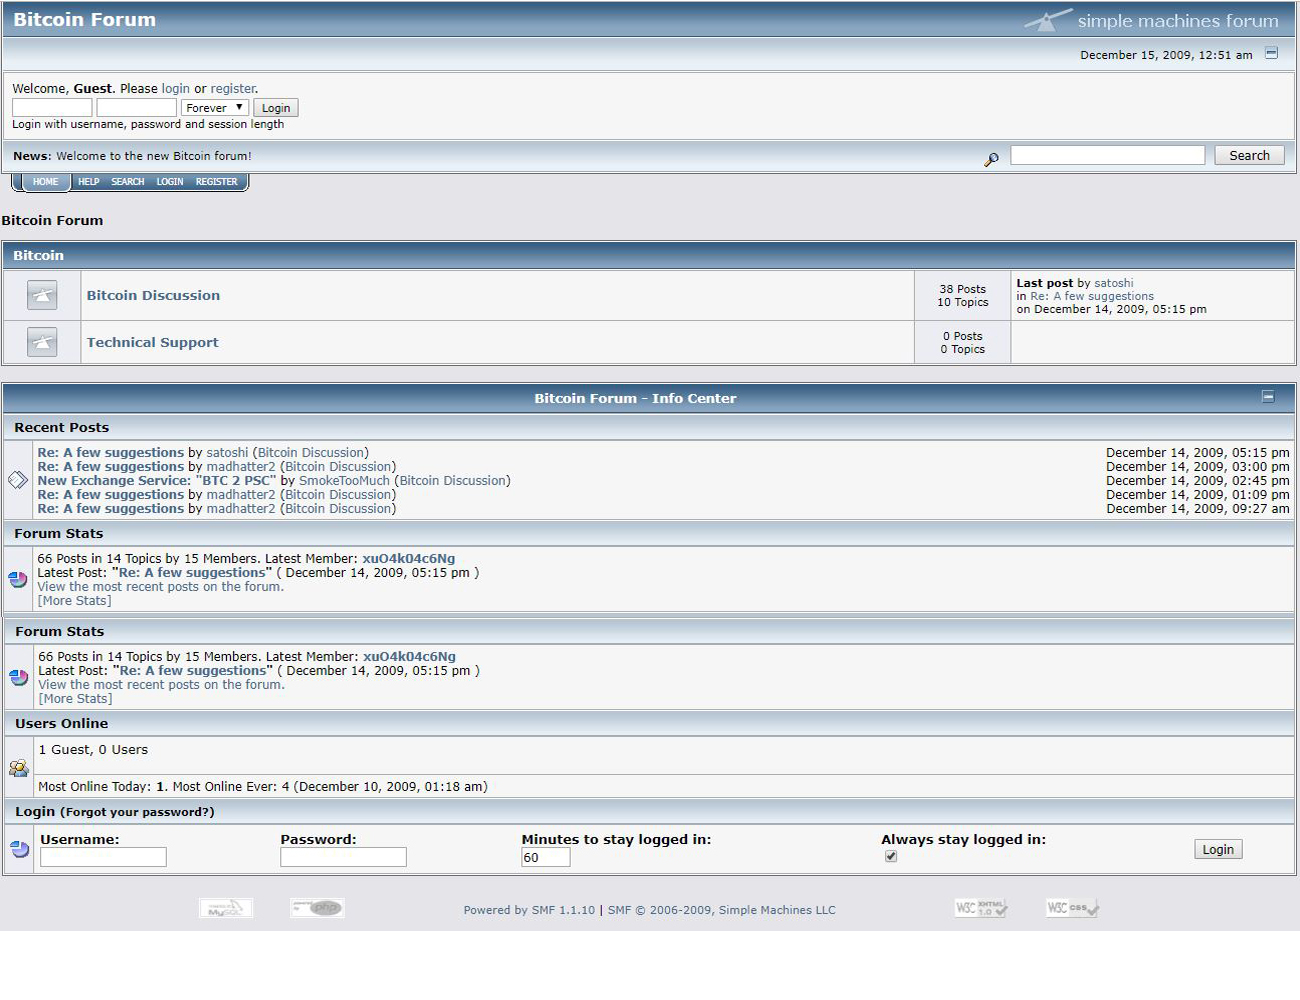Open recent post Re: A few suggestions by satoshi

pyautogui.click(x=111, y=453)
